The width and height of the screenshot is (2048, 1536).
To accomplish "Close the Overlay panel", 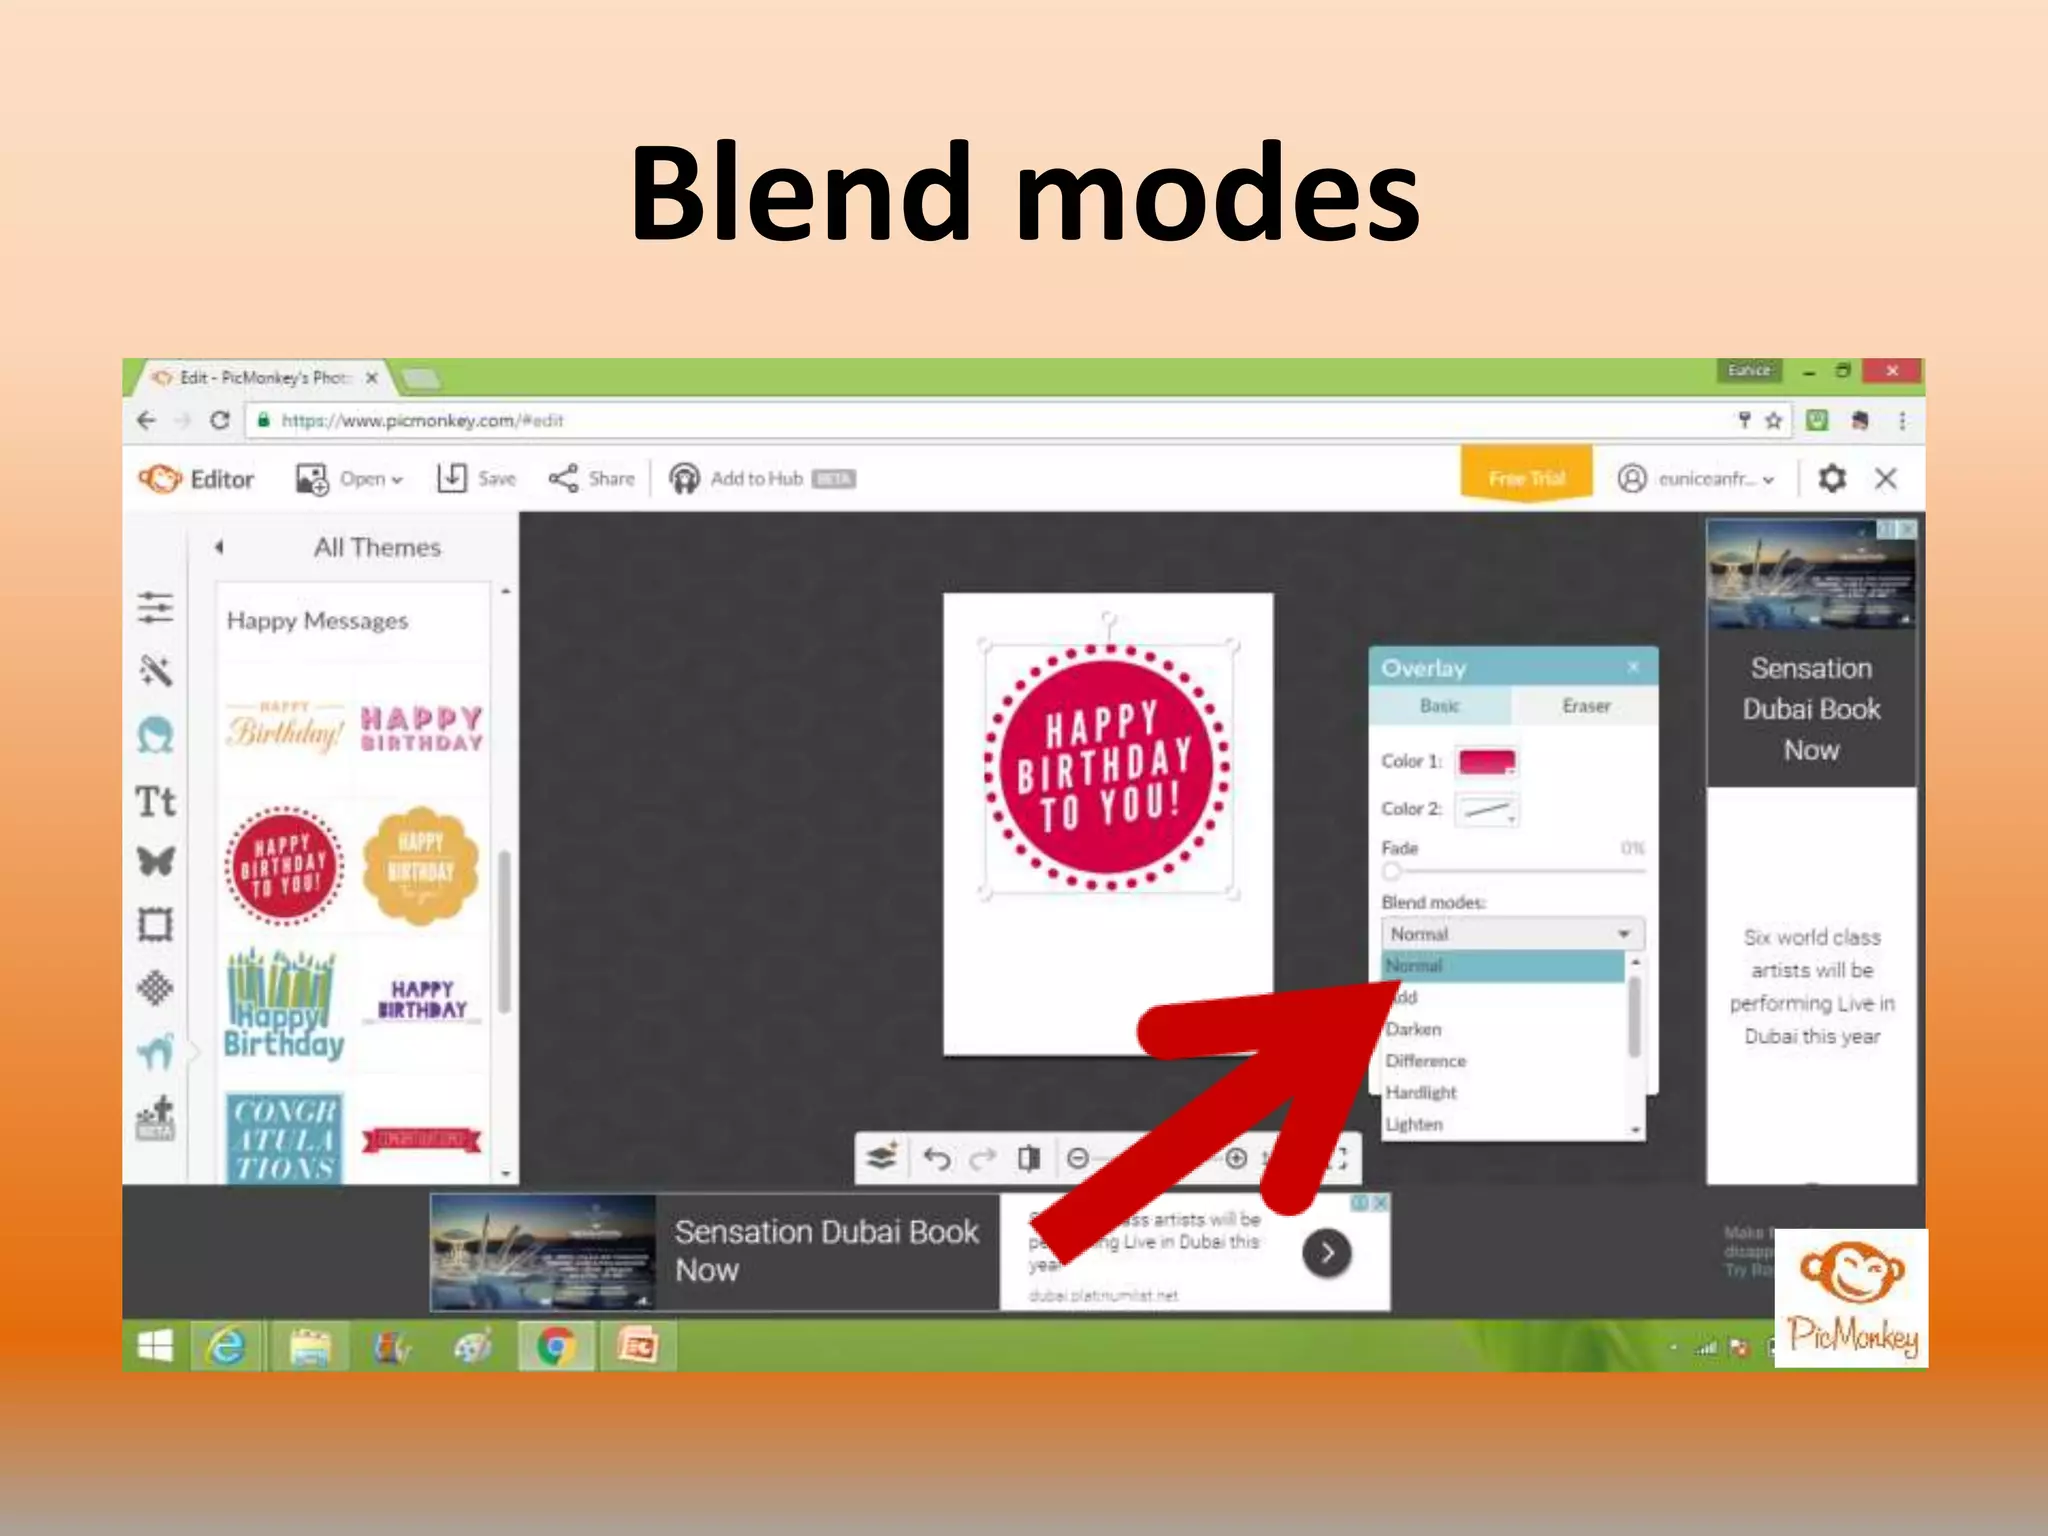I will click(1633, 667).
